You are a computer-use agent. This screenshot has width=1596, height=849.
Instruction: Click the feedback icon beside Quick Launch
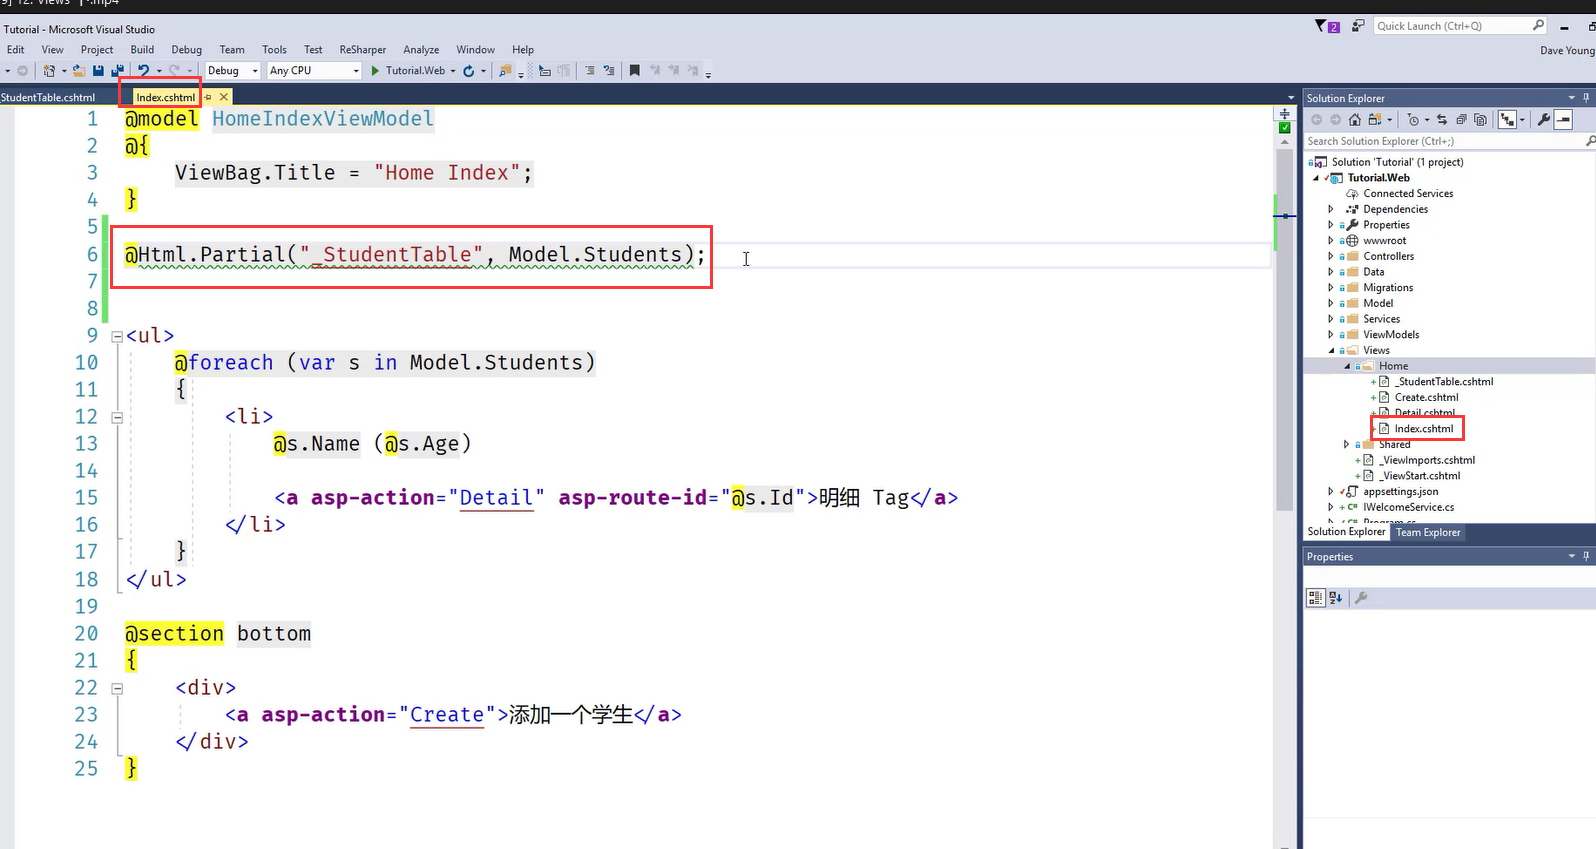coord(1357,26)
